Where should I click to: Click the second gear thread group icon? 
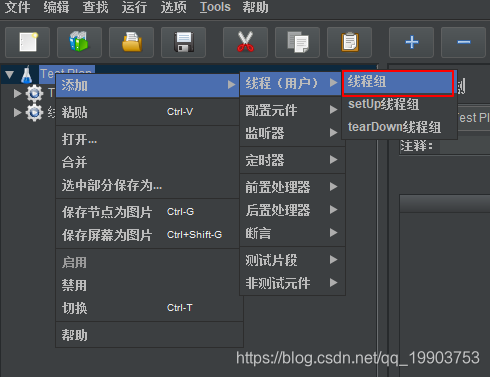click(x=34, y=113)
